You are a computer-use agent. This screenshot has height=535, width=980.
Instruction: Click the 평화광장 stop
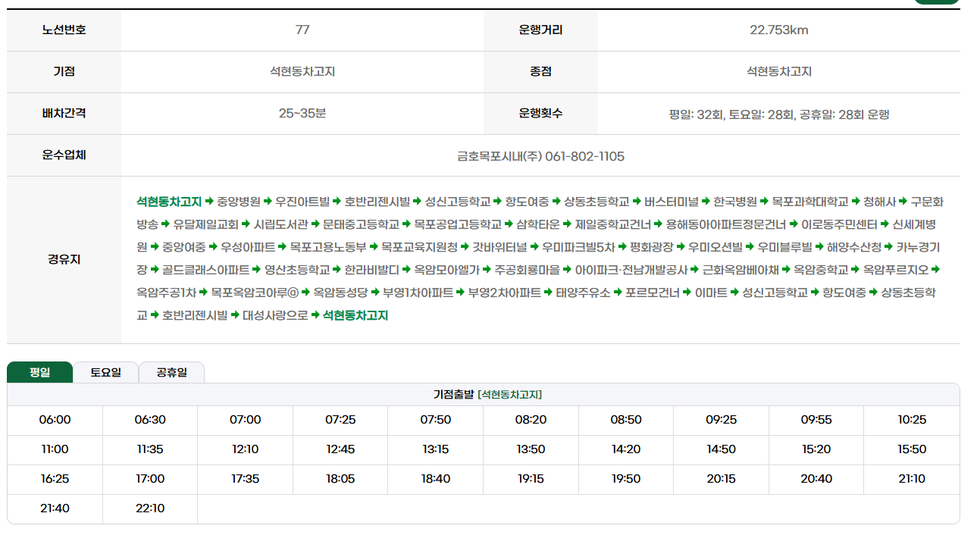coord(651,248)
